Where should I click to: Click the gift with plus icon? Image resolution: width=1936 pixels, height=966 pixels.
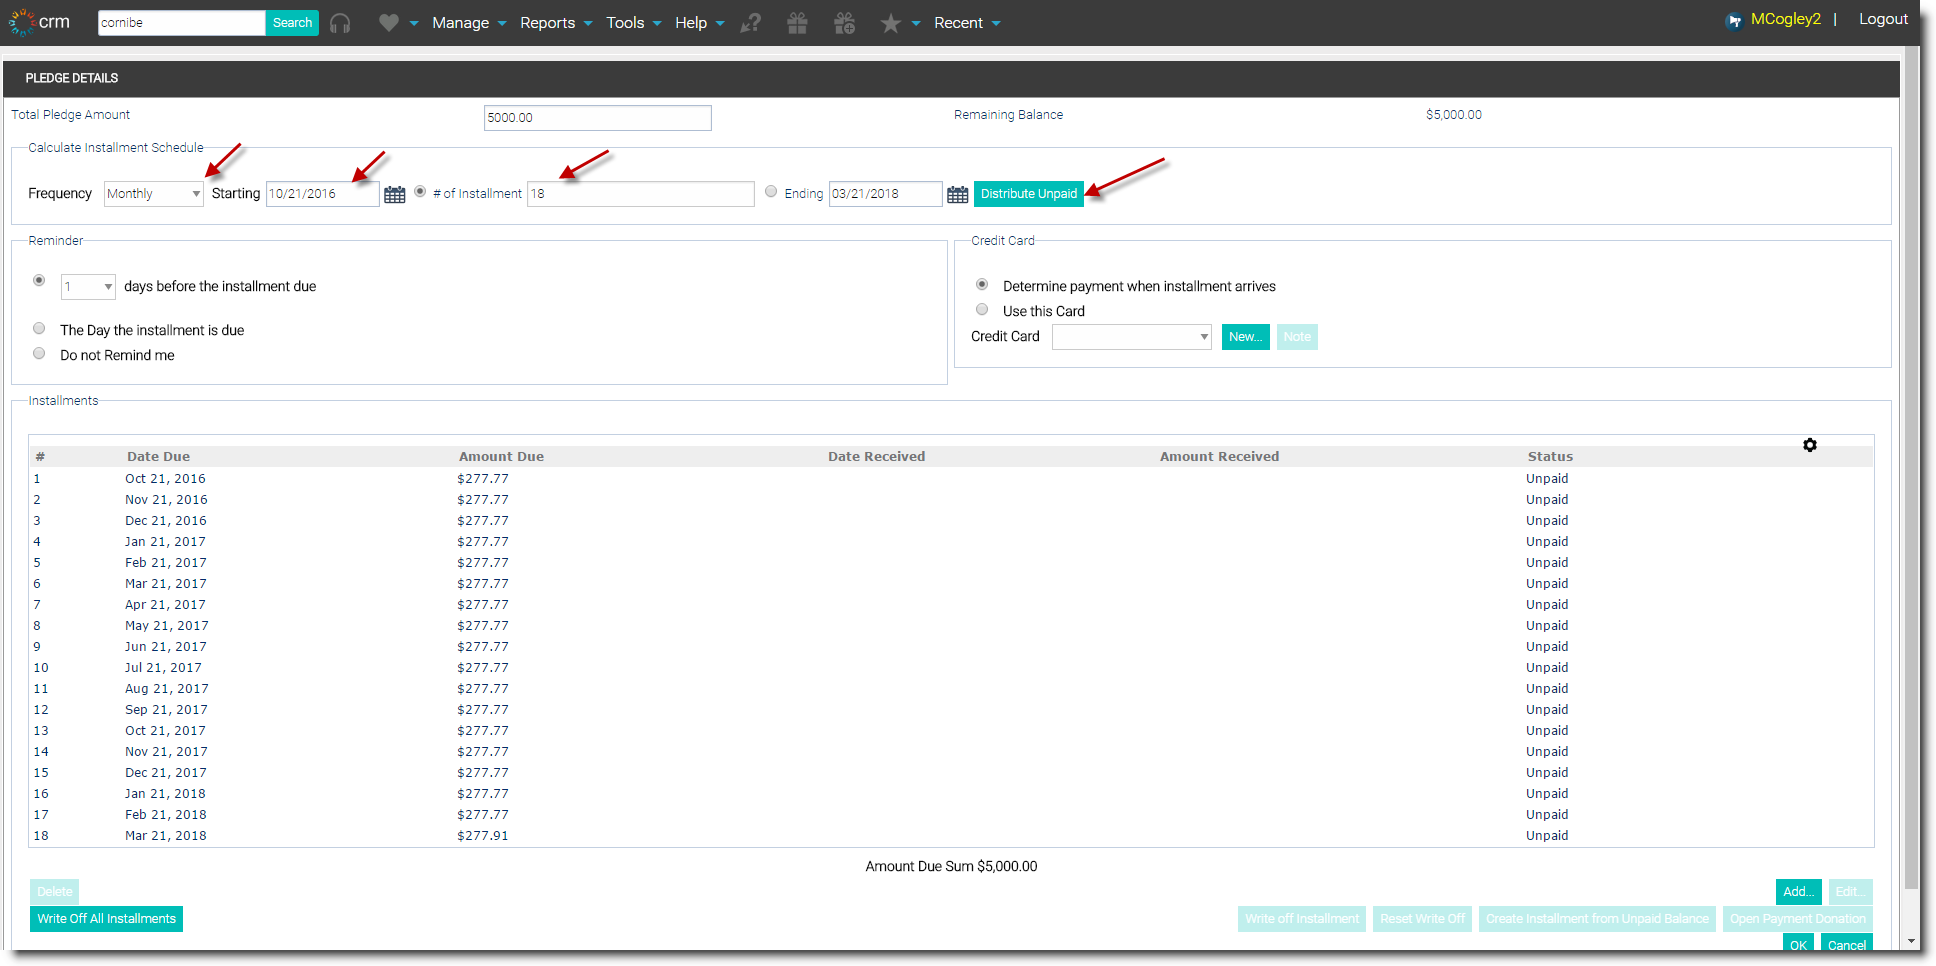pos(845,23)
